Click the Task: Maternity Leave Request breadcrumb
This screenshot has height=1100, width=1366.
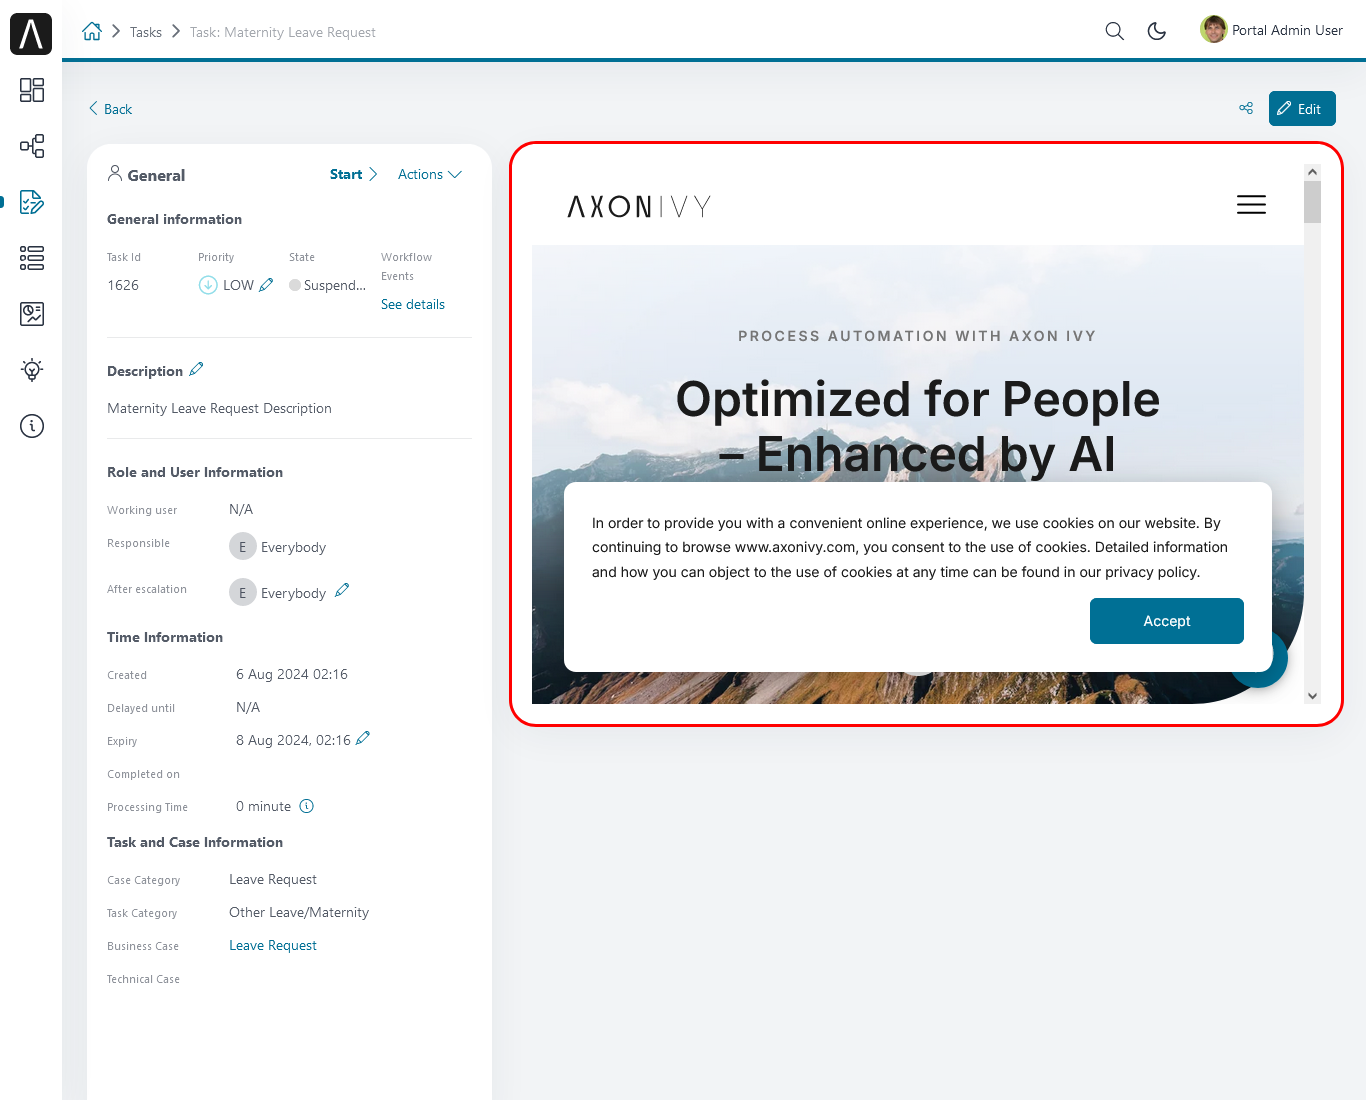tap(283, 32)
